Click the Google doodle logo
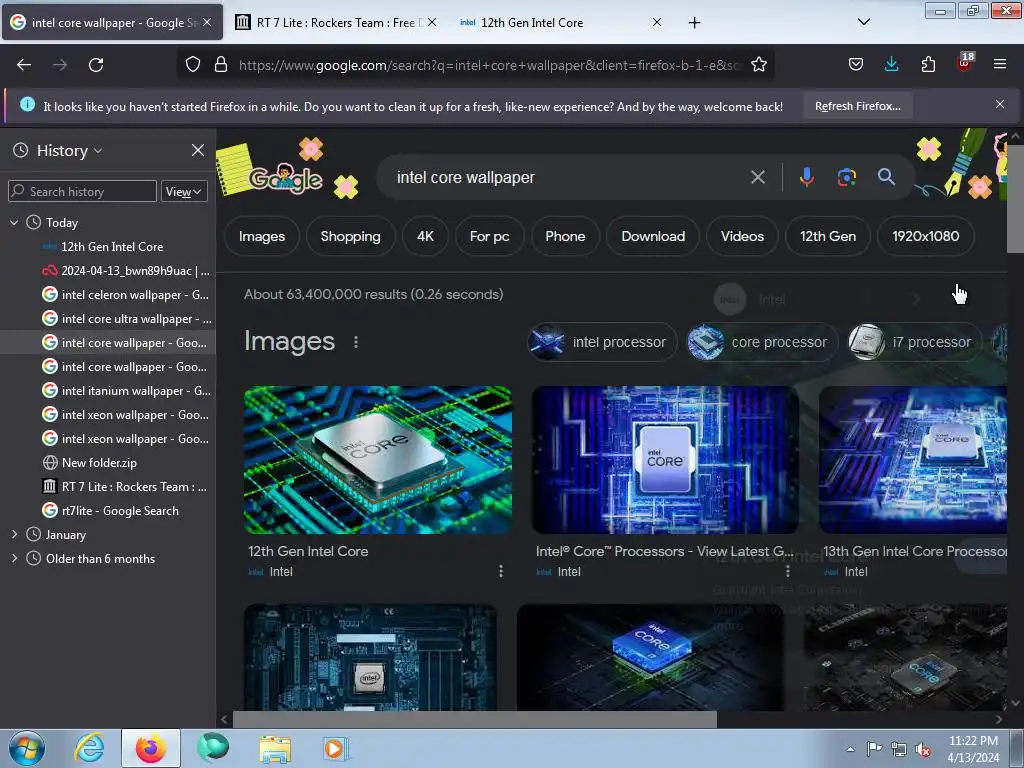 pyautogui.click(x=285, y=177)
